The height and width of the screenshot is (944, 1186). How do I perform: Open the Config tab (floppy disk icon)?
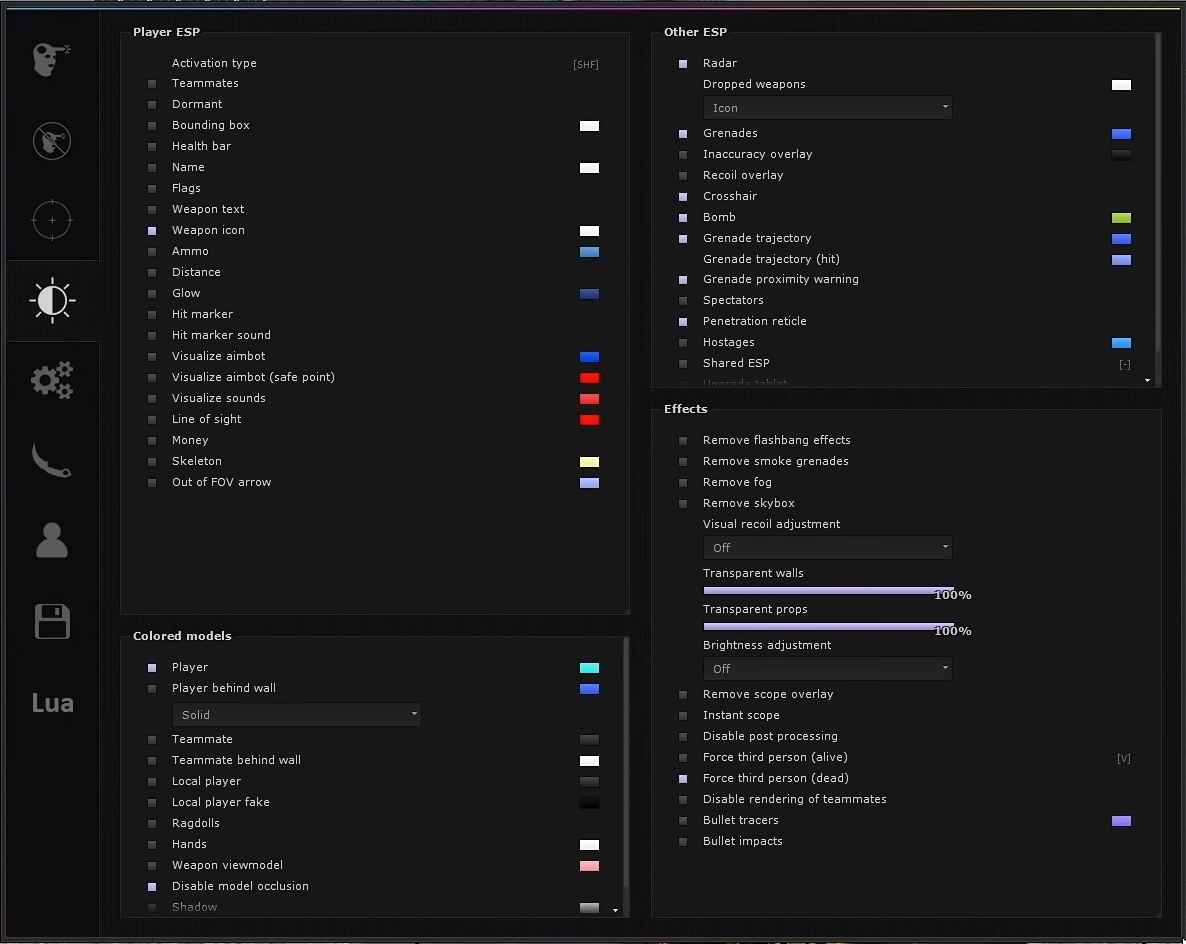pyautogui.click(x=52, y=621)
